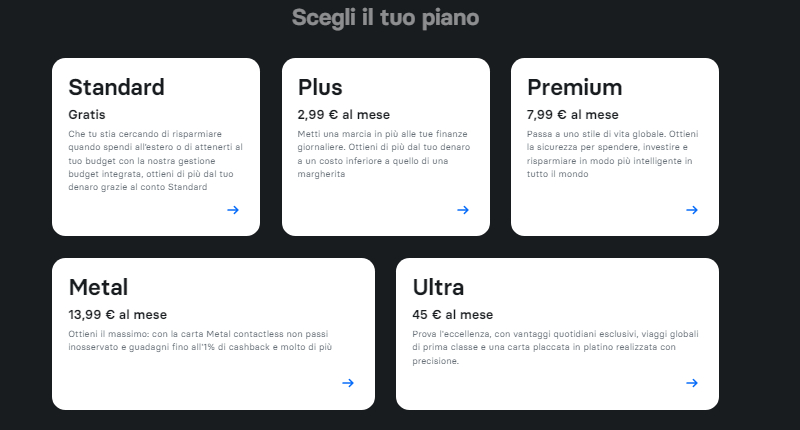Open the Premium plan title

[x=574, y=87]
